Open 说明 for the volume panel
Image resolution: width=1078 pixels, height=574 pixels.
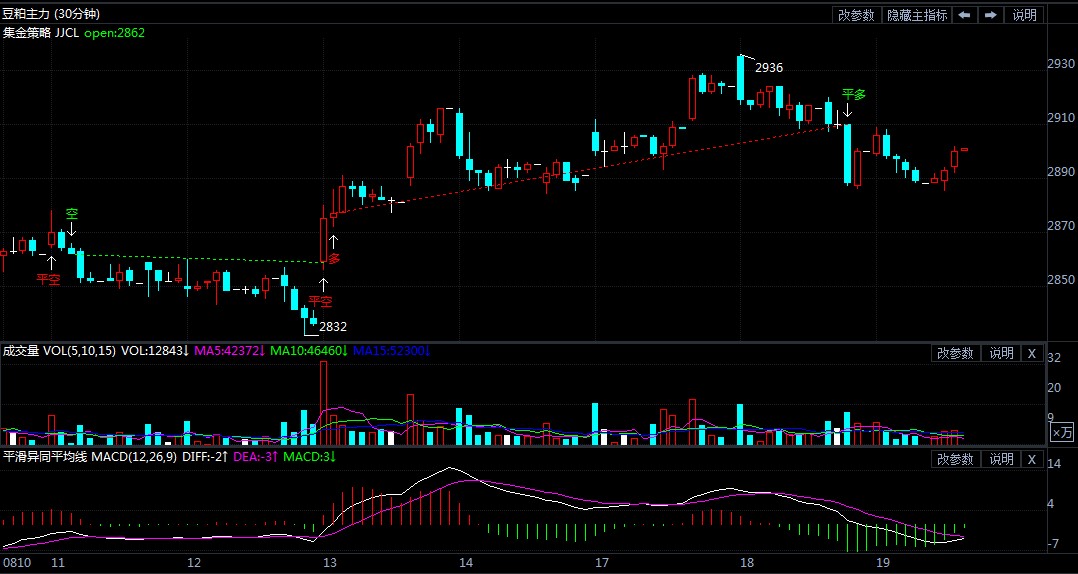pyautogui.click(x=1001, y=353)
